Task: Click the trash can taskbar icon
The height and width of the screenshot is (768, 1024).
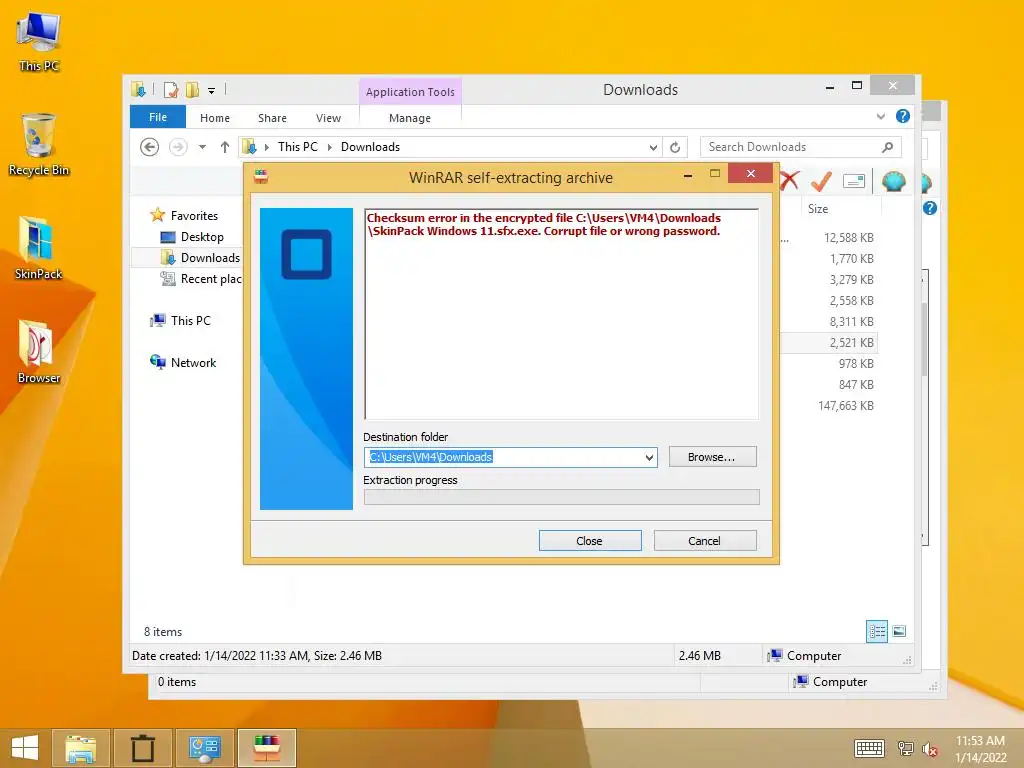Action: (142, 748)
